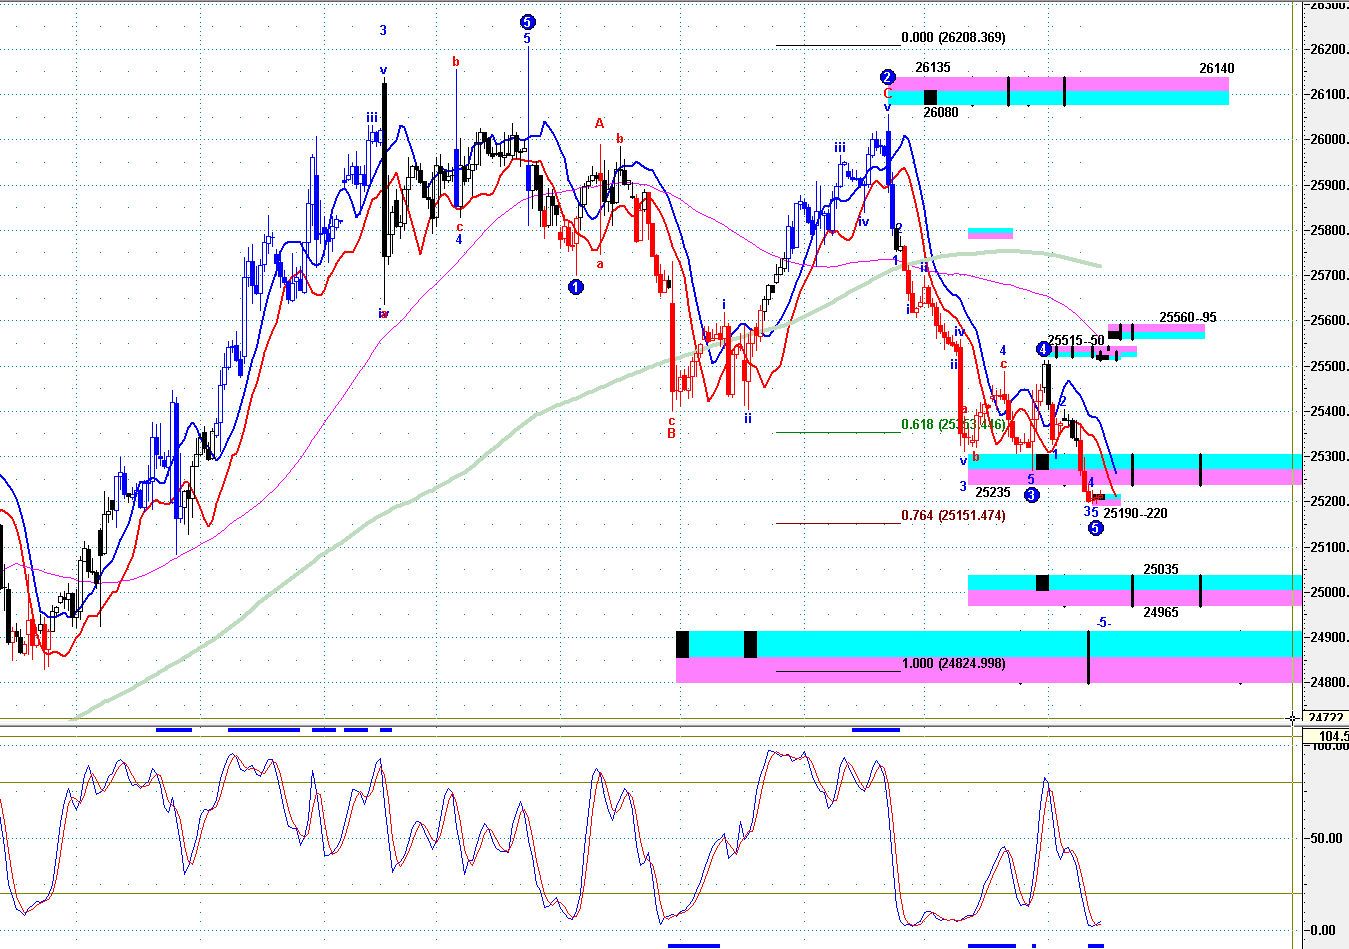The height and width of the screenshot is (949, 1349).
Task: Select the 25000 price axis label
Action: point(1329,593)
